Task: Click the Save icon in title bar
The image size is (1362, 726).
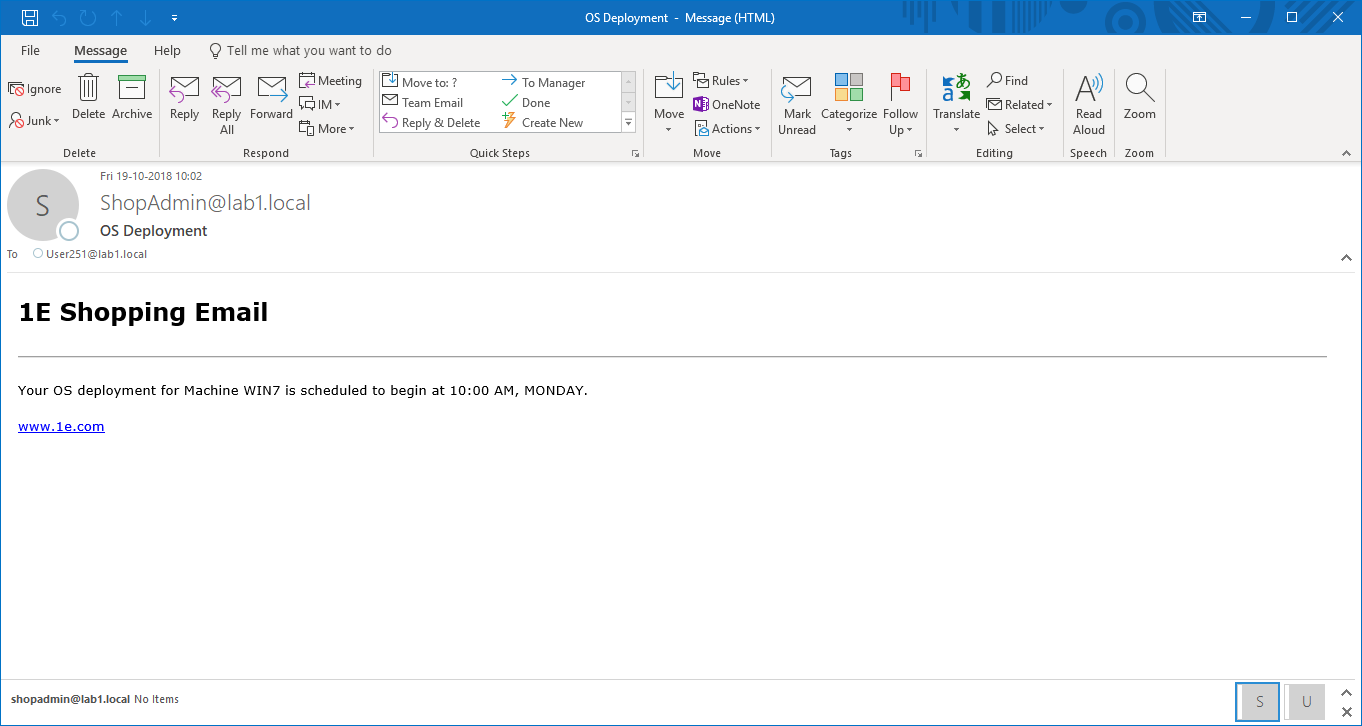Action: (30, 18)
